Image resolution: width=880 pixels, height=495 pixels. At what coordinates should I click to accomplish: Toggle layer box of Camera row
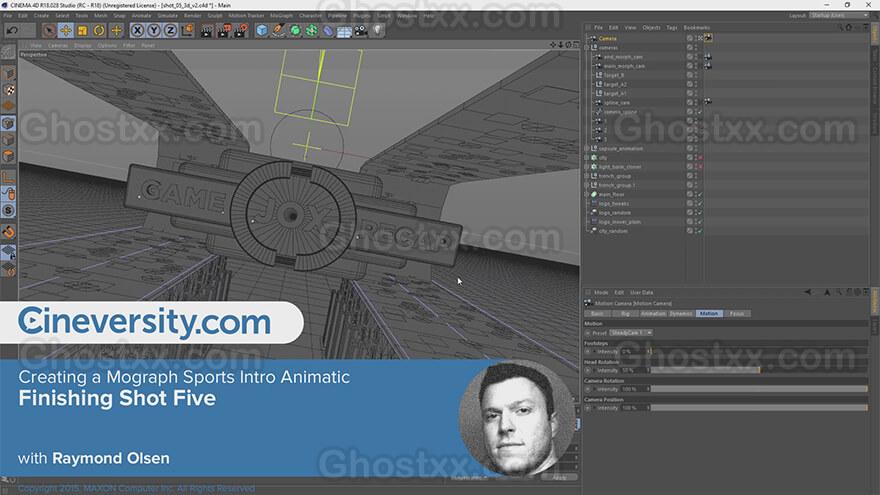690,38
